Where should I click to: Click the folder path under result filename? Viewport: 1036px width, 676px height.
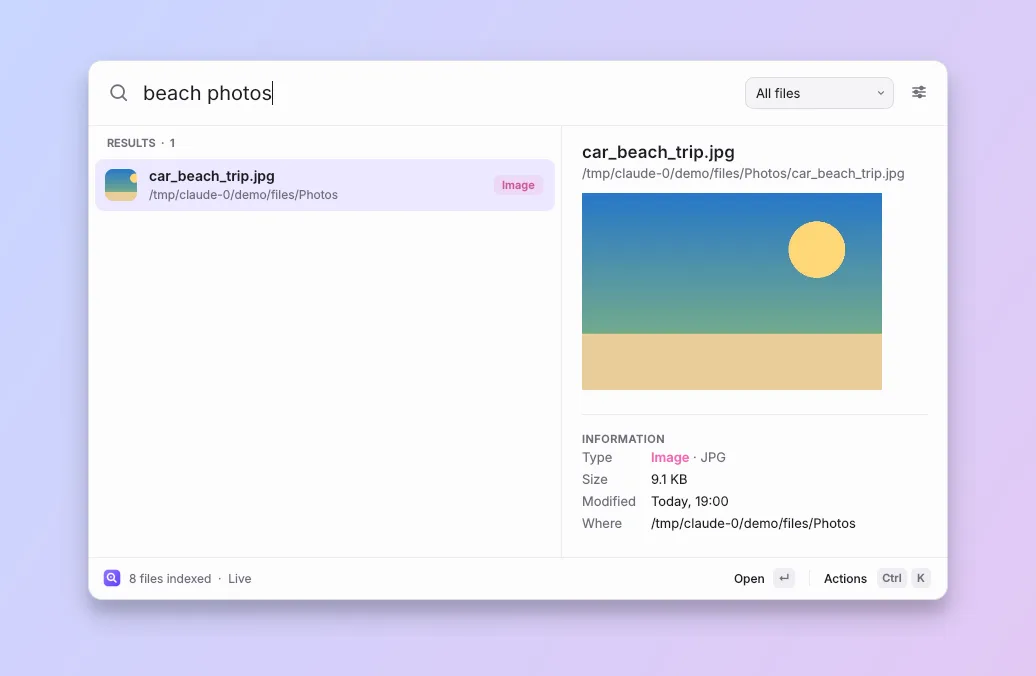tap(243, 195)
